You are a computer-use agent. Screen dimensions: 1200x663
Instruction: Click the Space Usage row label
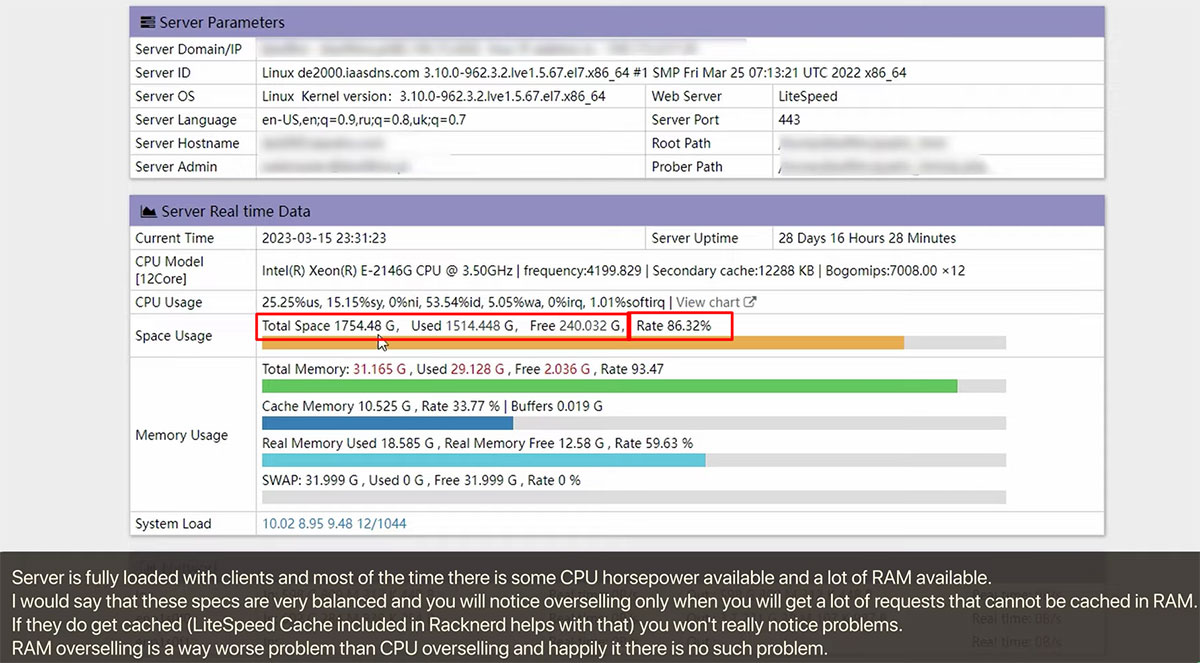pyautogui.click(x=174, y=336)
